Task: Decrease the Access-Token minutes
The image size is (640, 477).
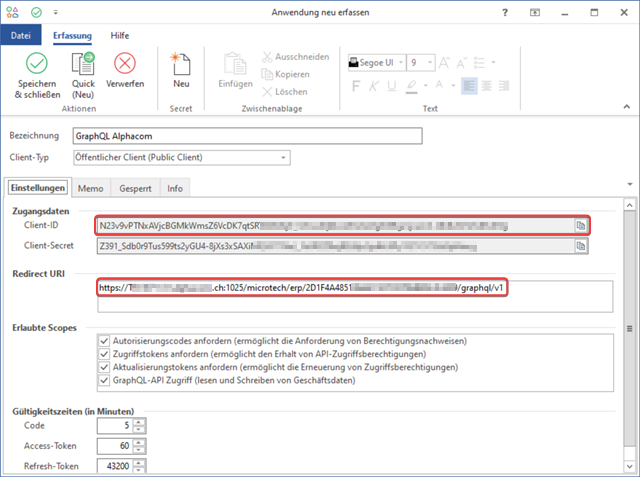Action: (139, 450)
